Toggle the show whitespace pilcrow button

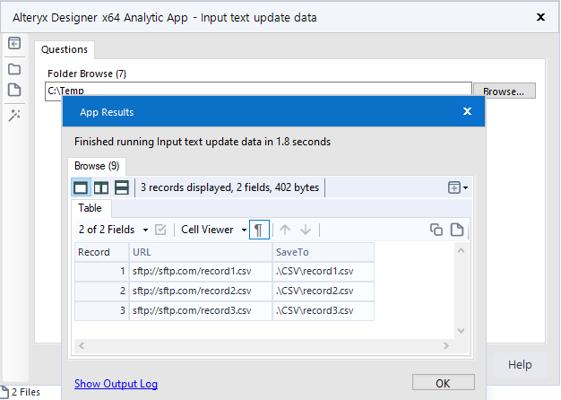click(x=259, y=230)
